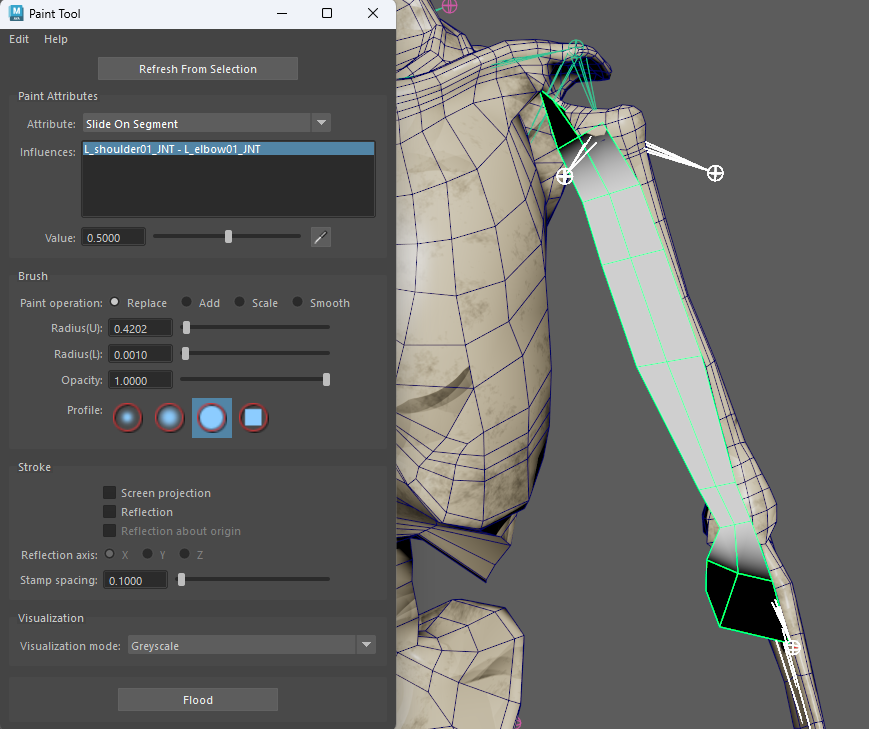869x729 pixels.
Task: Select the solid circle brush profile
Action: tap(212, 417)
